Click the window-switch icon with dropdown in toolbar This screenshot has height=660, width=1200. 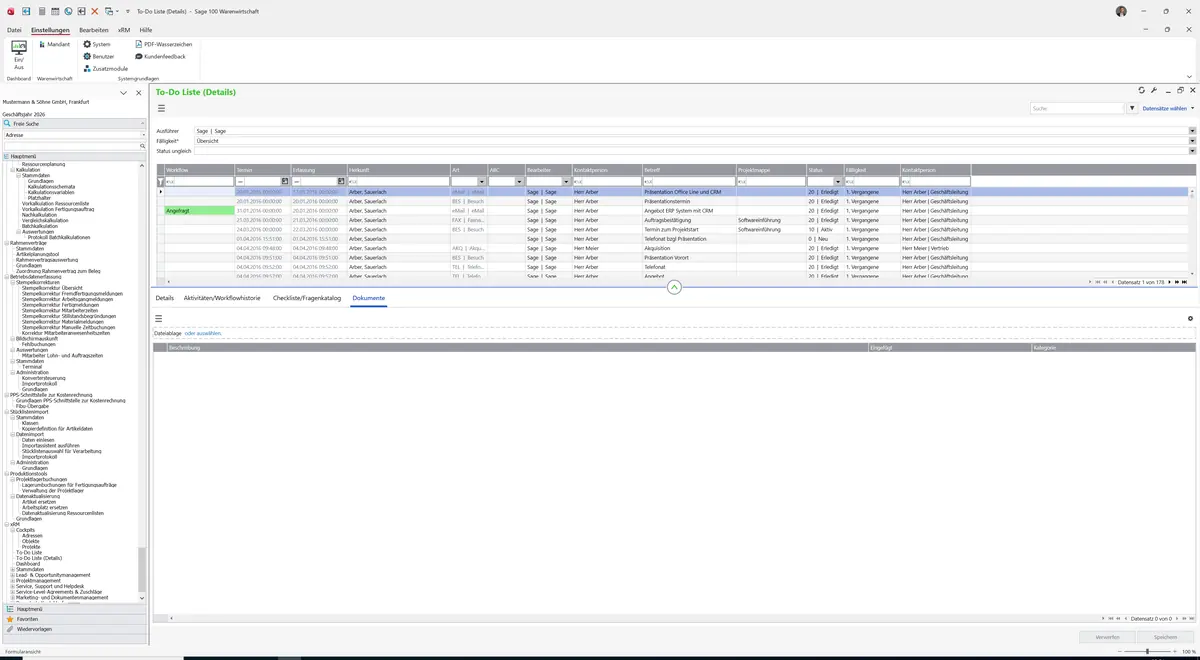click(x=110, y=11)
